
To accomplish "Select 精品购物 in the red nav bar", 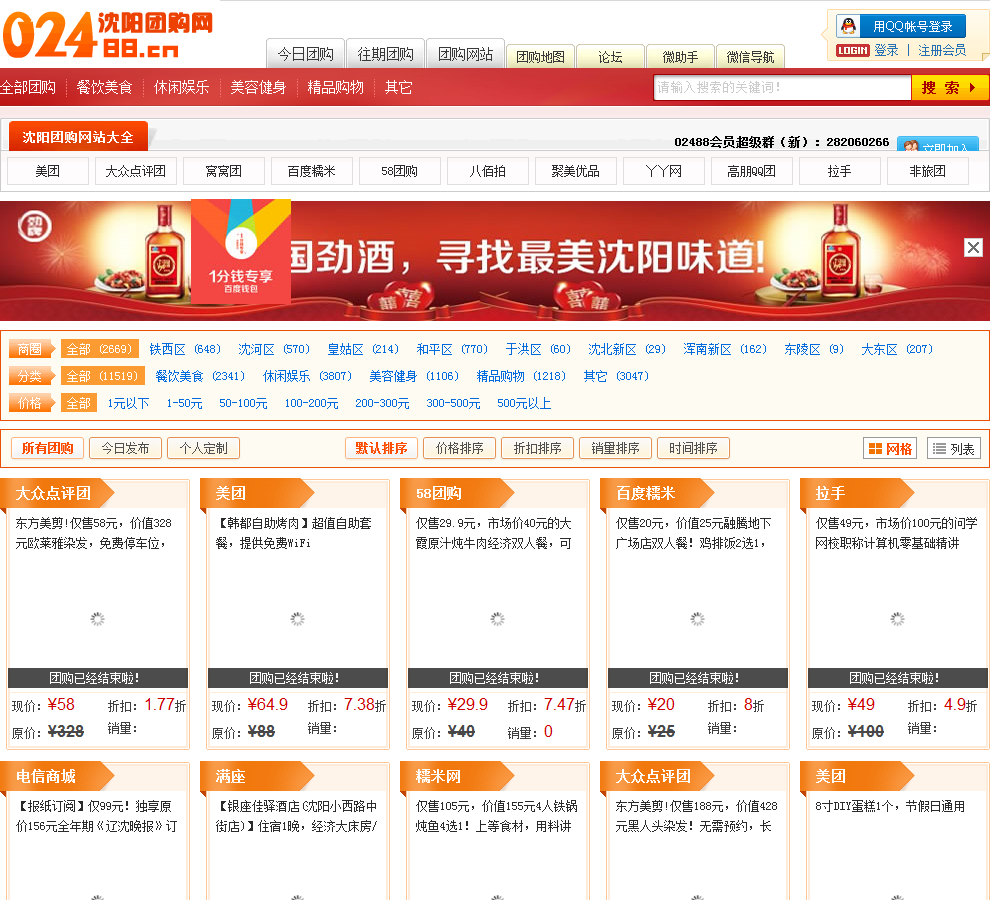I will point(335,87).
